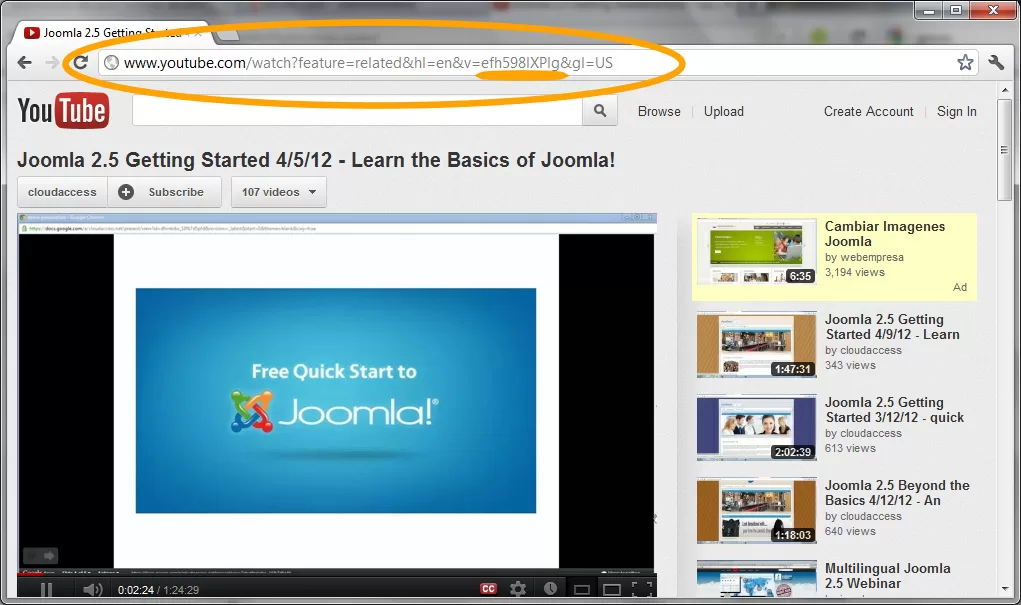Image resolution: width=1021 pixels, height=605 pixels.
Task: Open the 2:02:39 video thumbnail
Action: click(756, 428)
